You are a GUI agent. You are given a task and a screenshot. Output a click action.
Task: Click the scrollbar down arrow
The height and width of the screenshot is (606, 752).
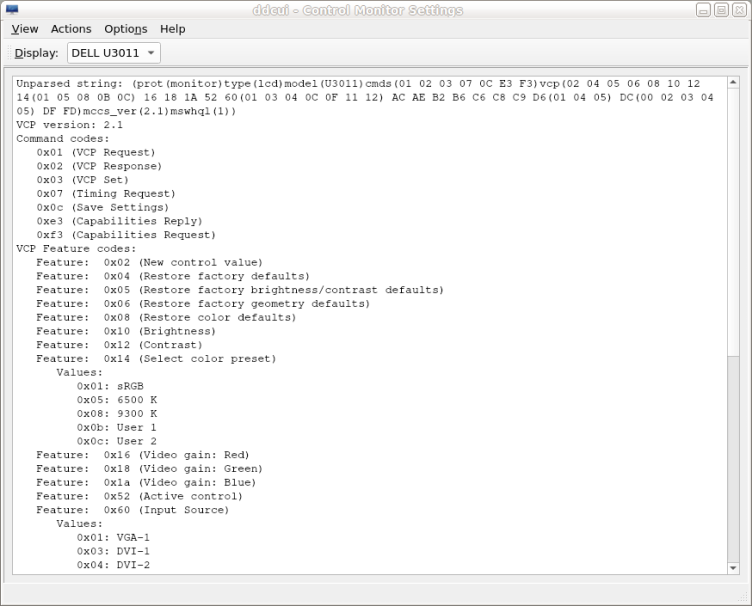(733, 568)
